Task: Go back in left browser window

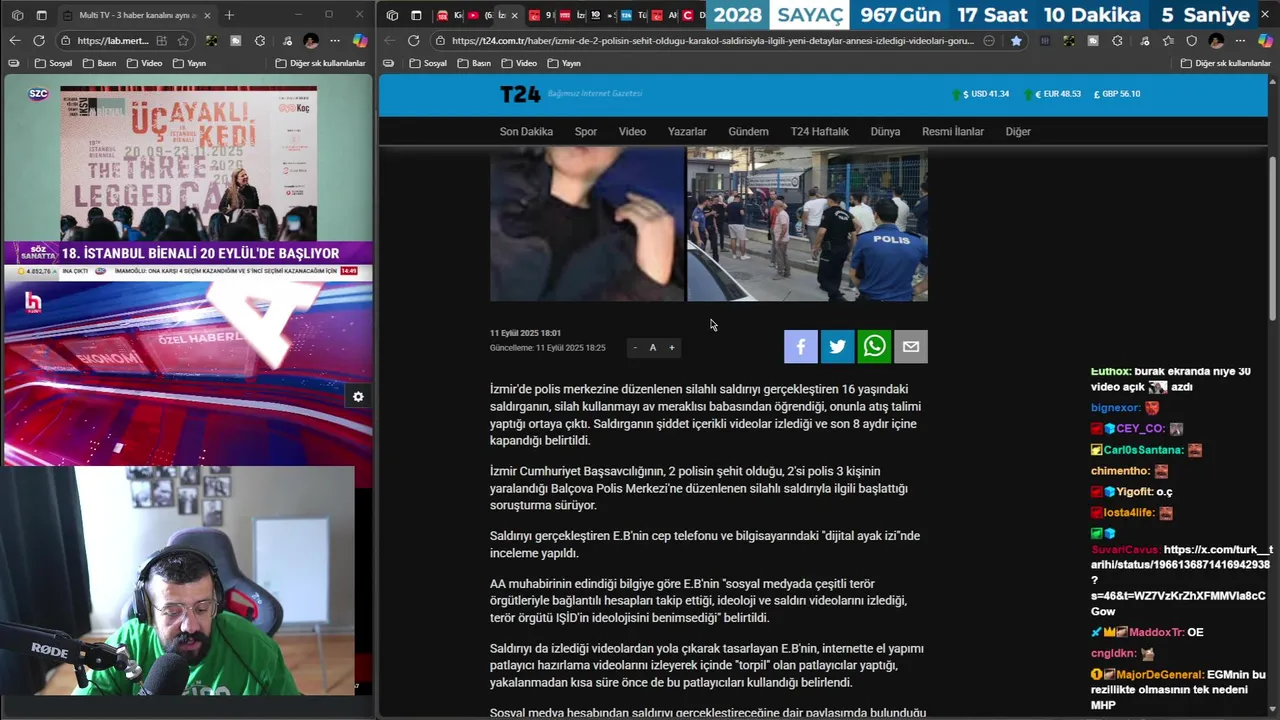Action: click(14, 40)
